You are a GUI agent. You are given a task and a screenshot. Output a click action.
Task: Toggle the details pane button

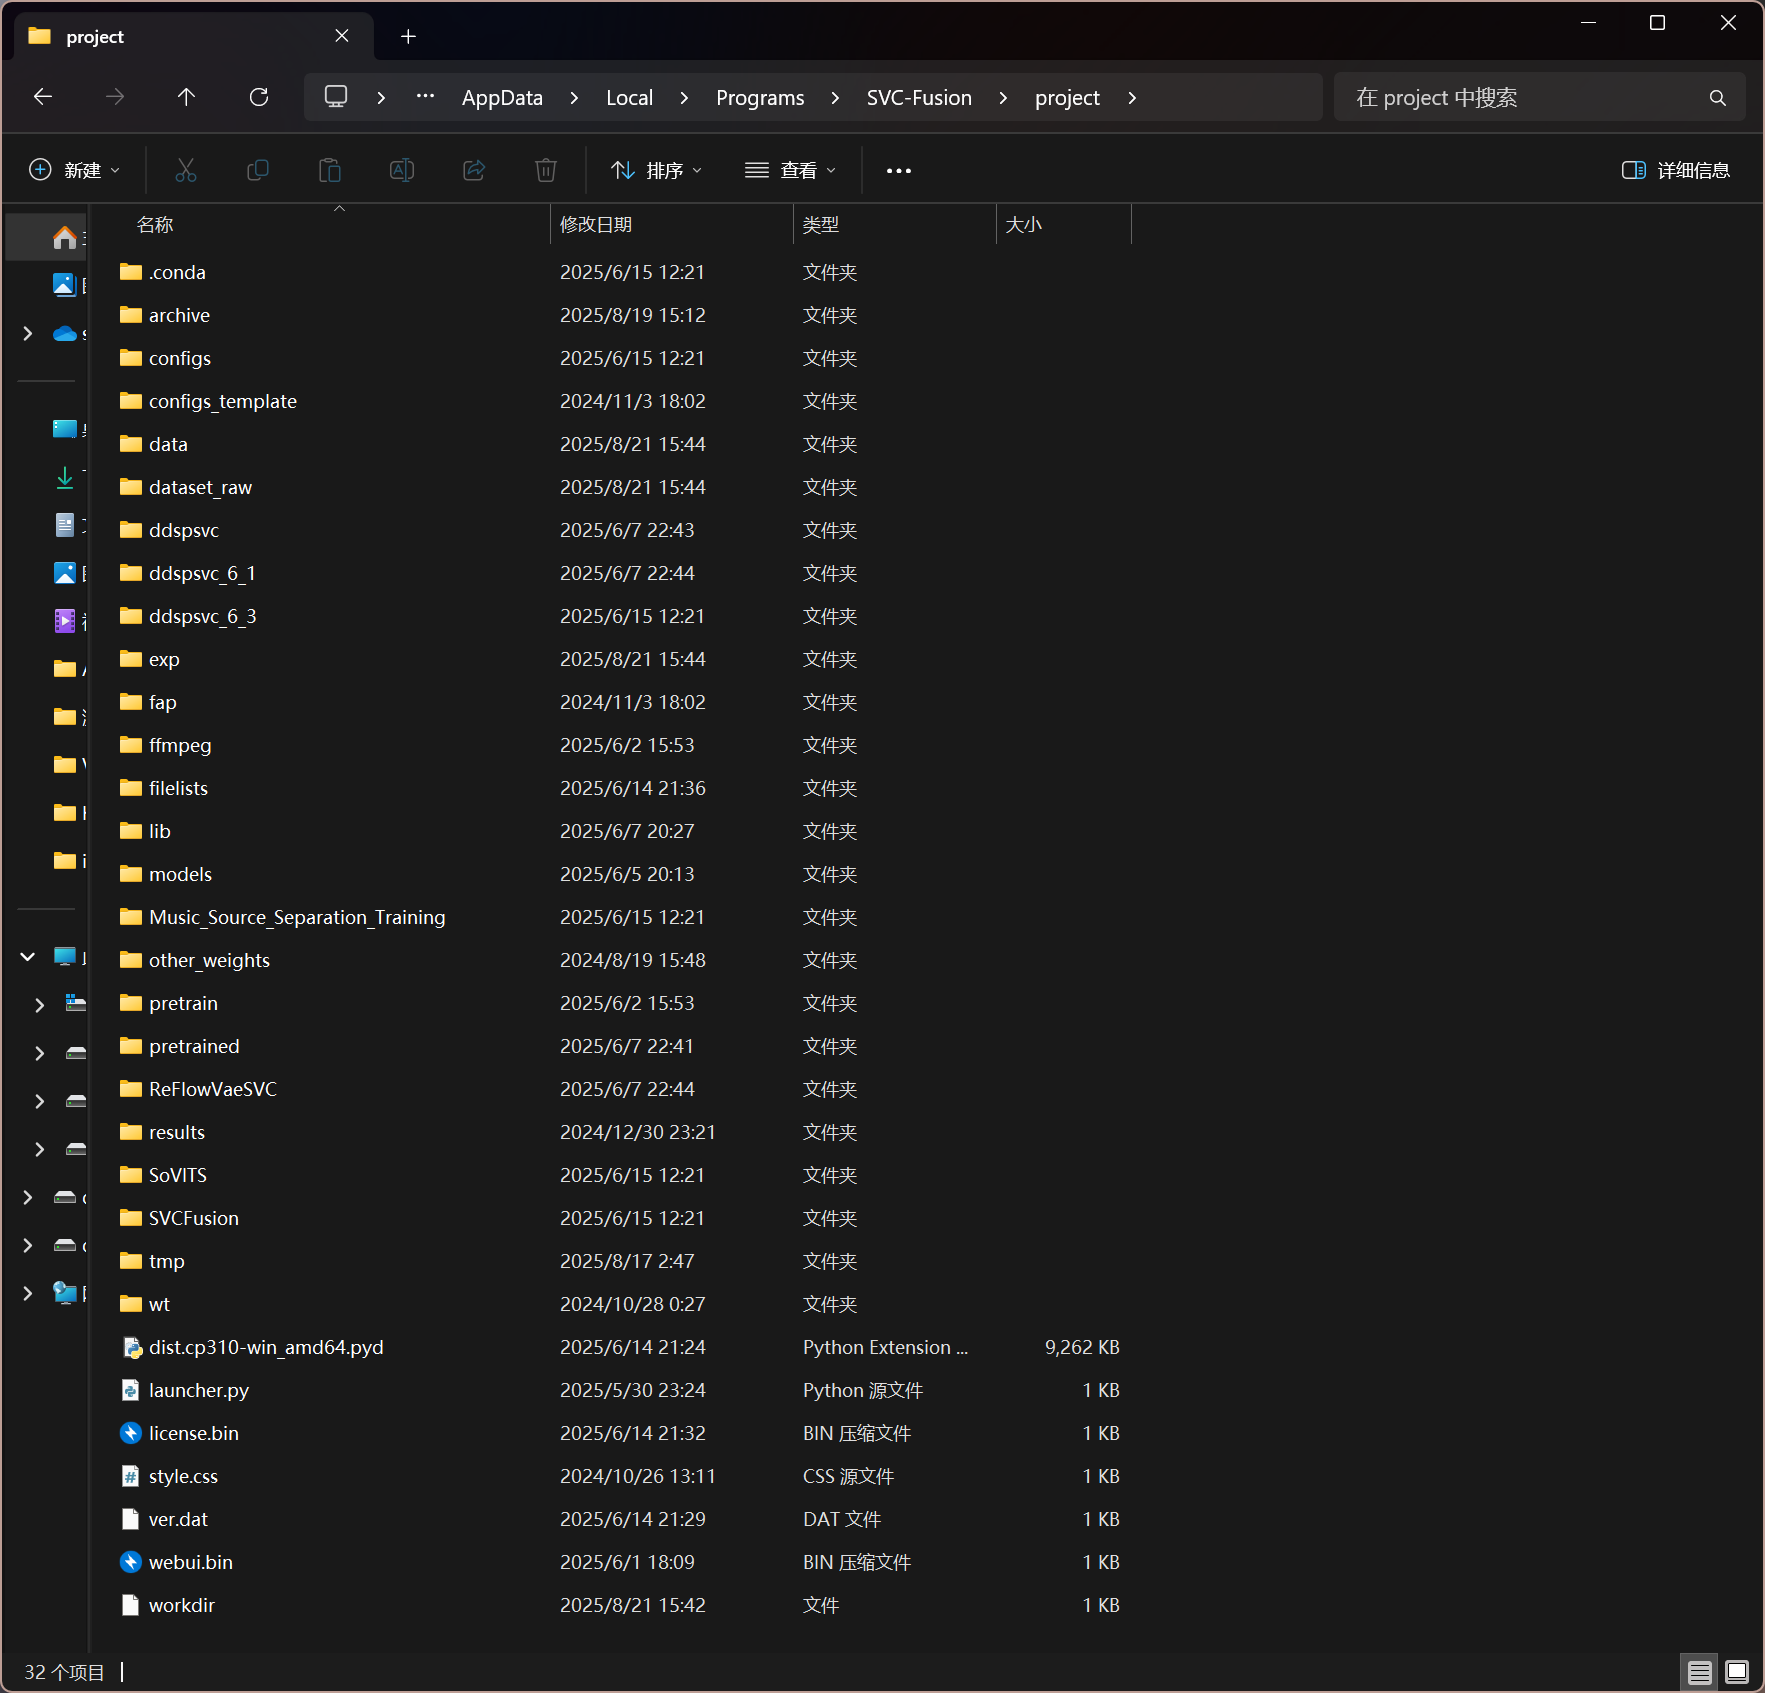(x=1676, y=170)
